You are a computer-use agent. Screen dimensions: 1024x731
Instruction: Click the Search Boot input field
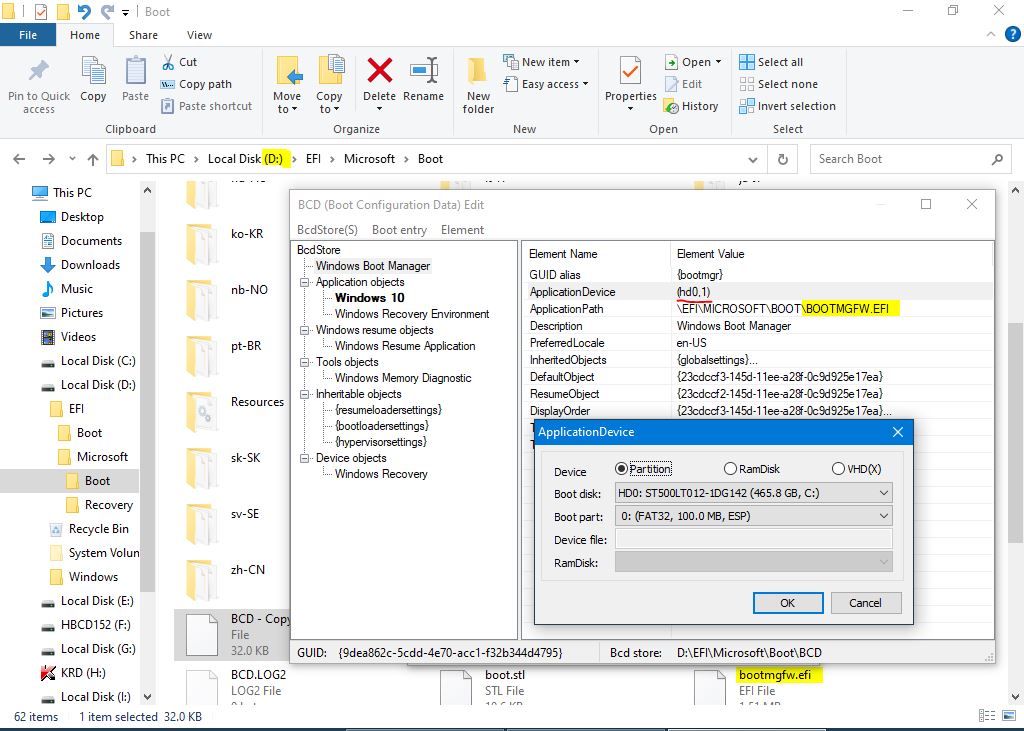[898, 159]
